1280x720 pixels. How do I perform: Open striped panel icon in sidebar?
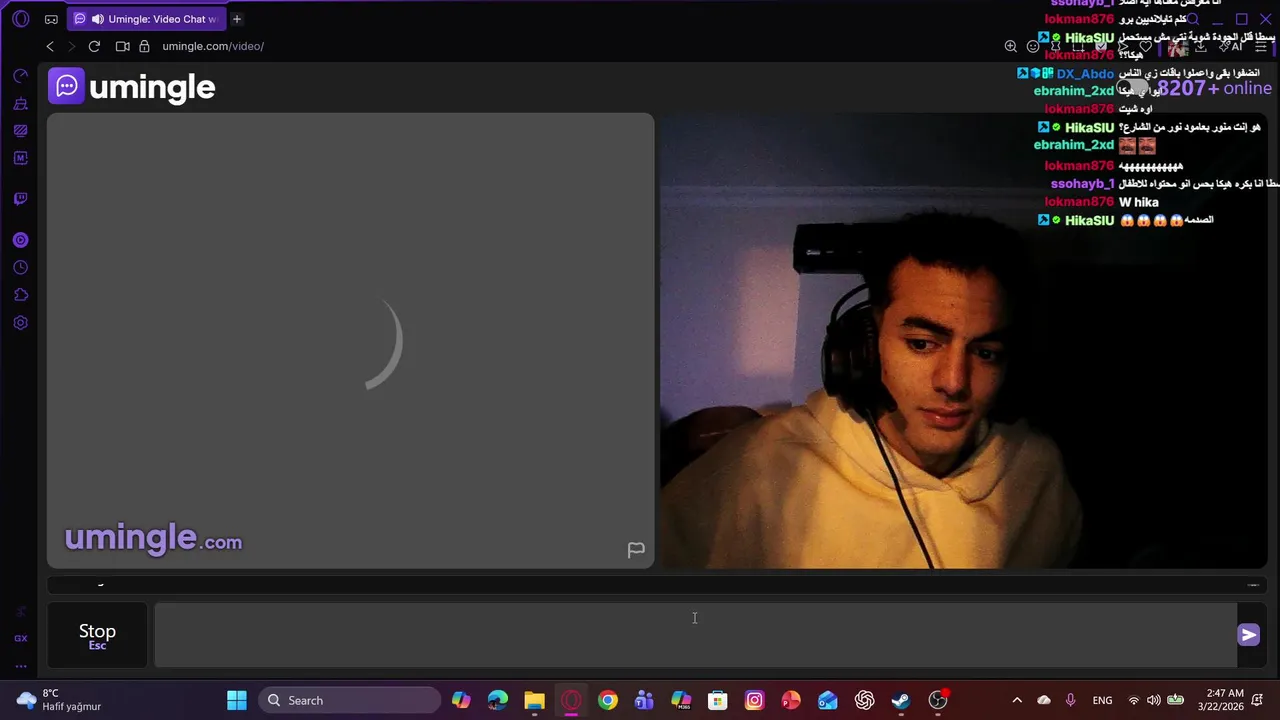[x=20, y=130]
